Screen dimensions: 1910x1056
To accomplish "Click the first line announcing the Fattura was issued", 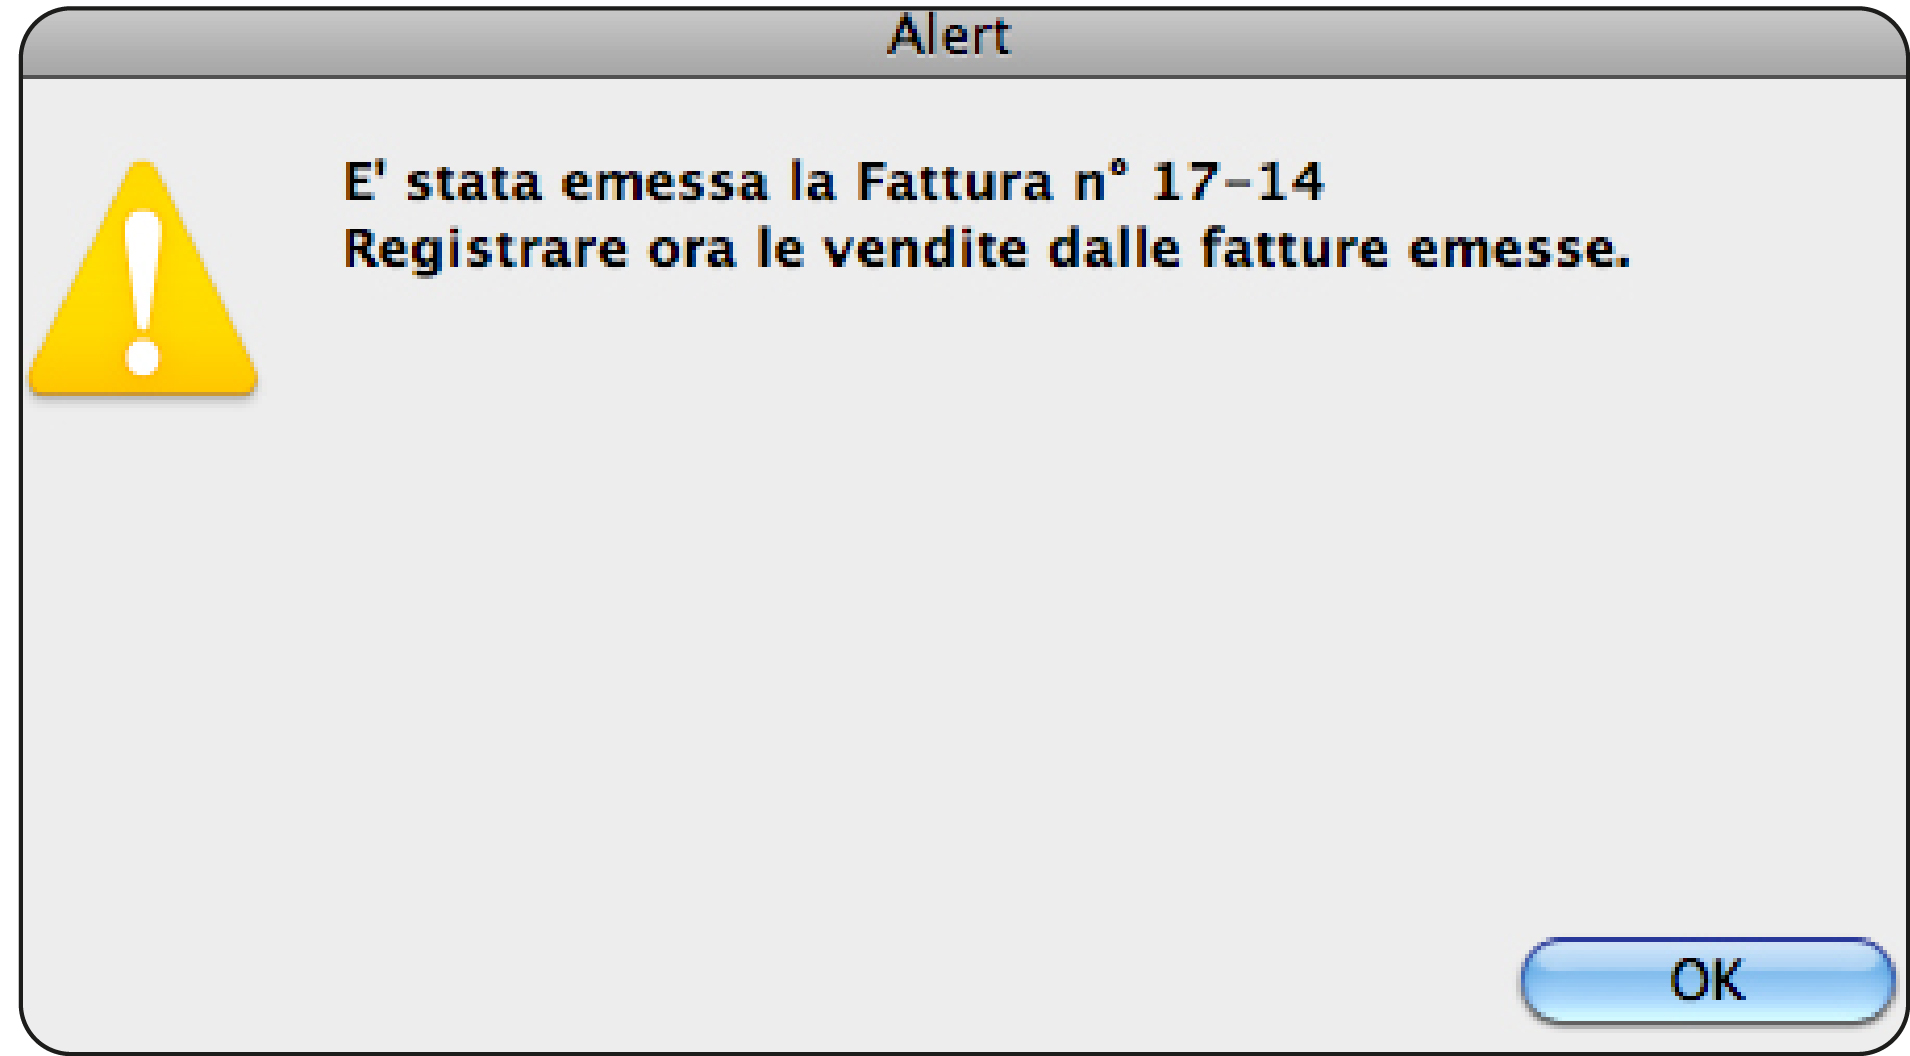I will click(x=834, y=182).
